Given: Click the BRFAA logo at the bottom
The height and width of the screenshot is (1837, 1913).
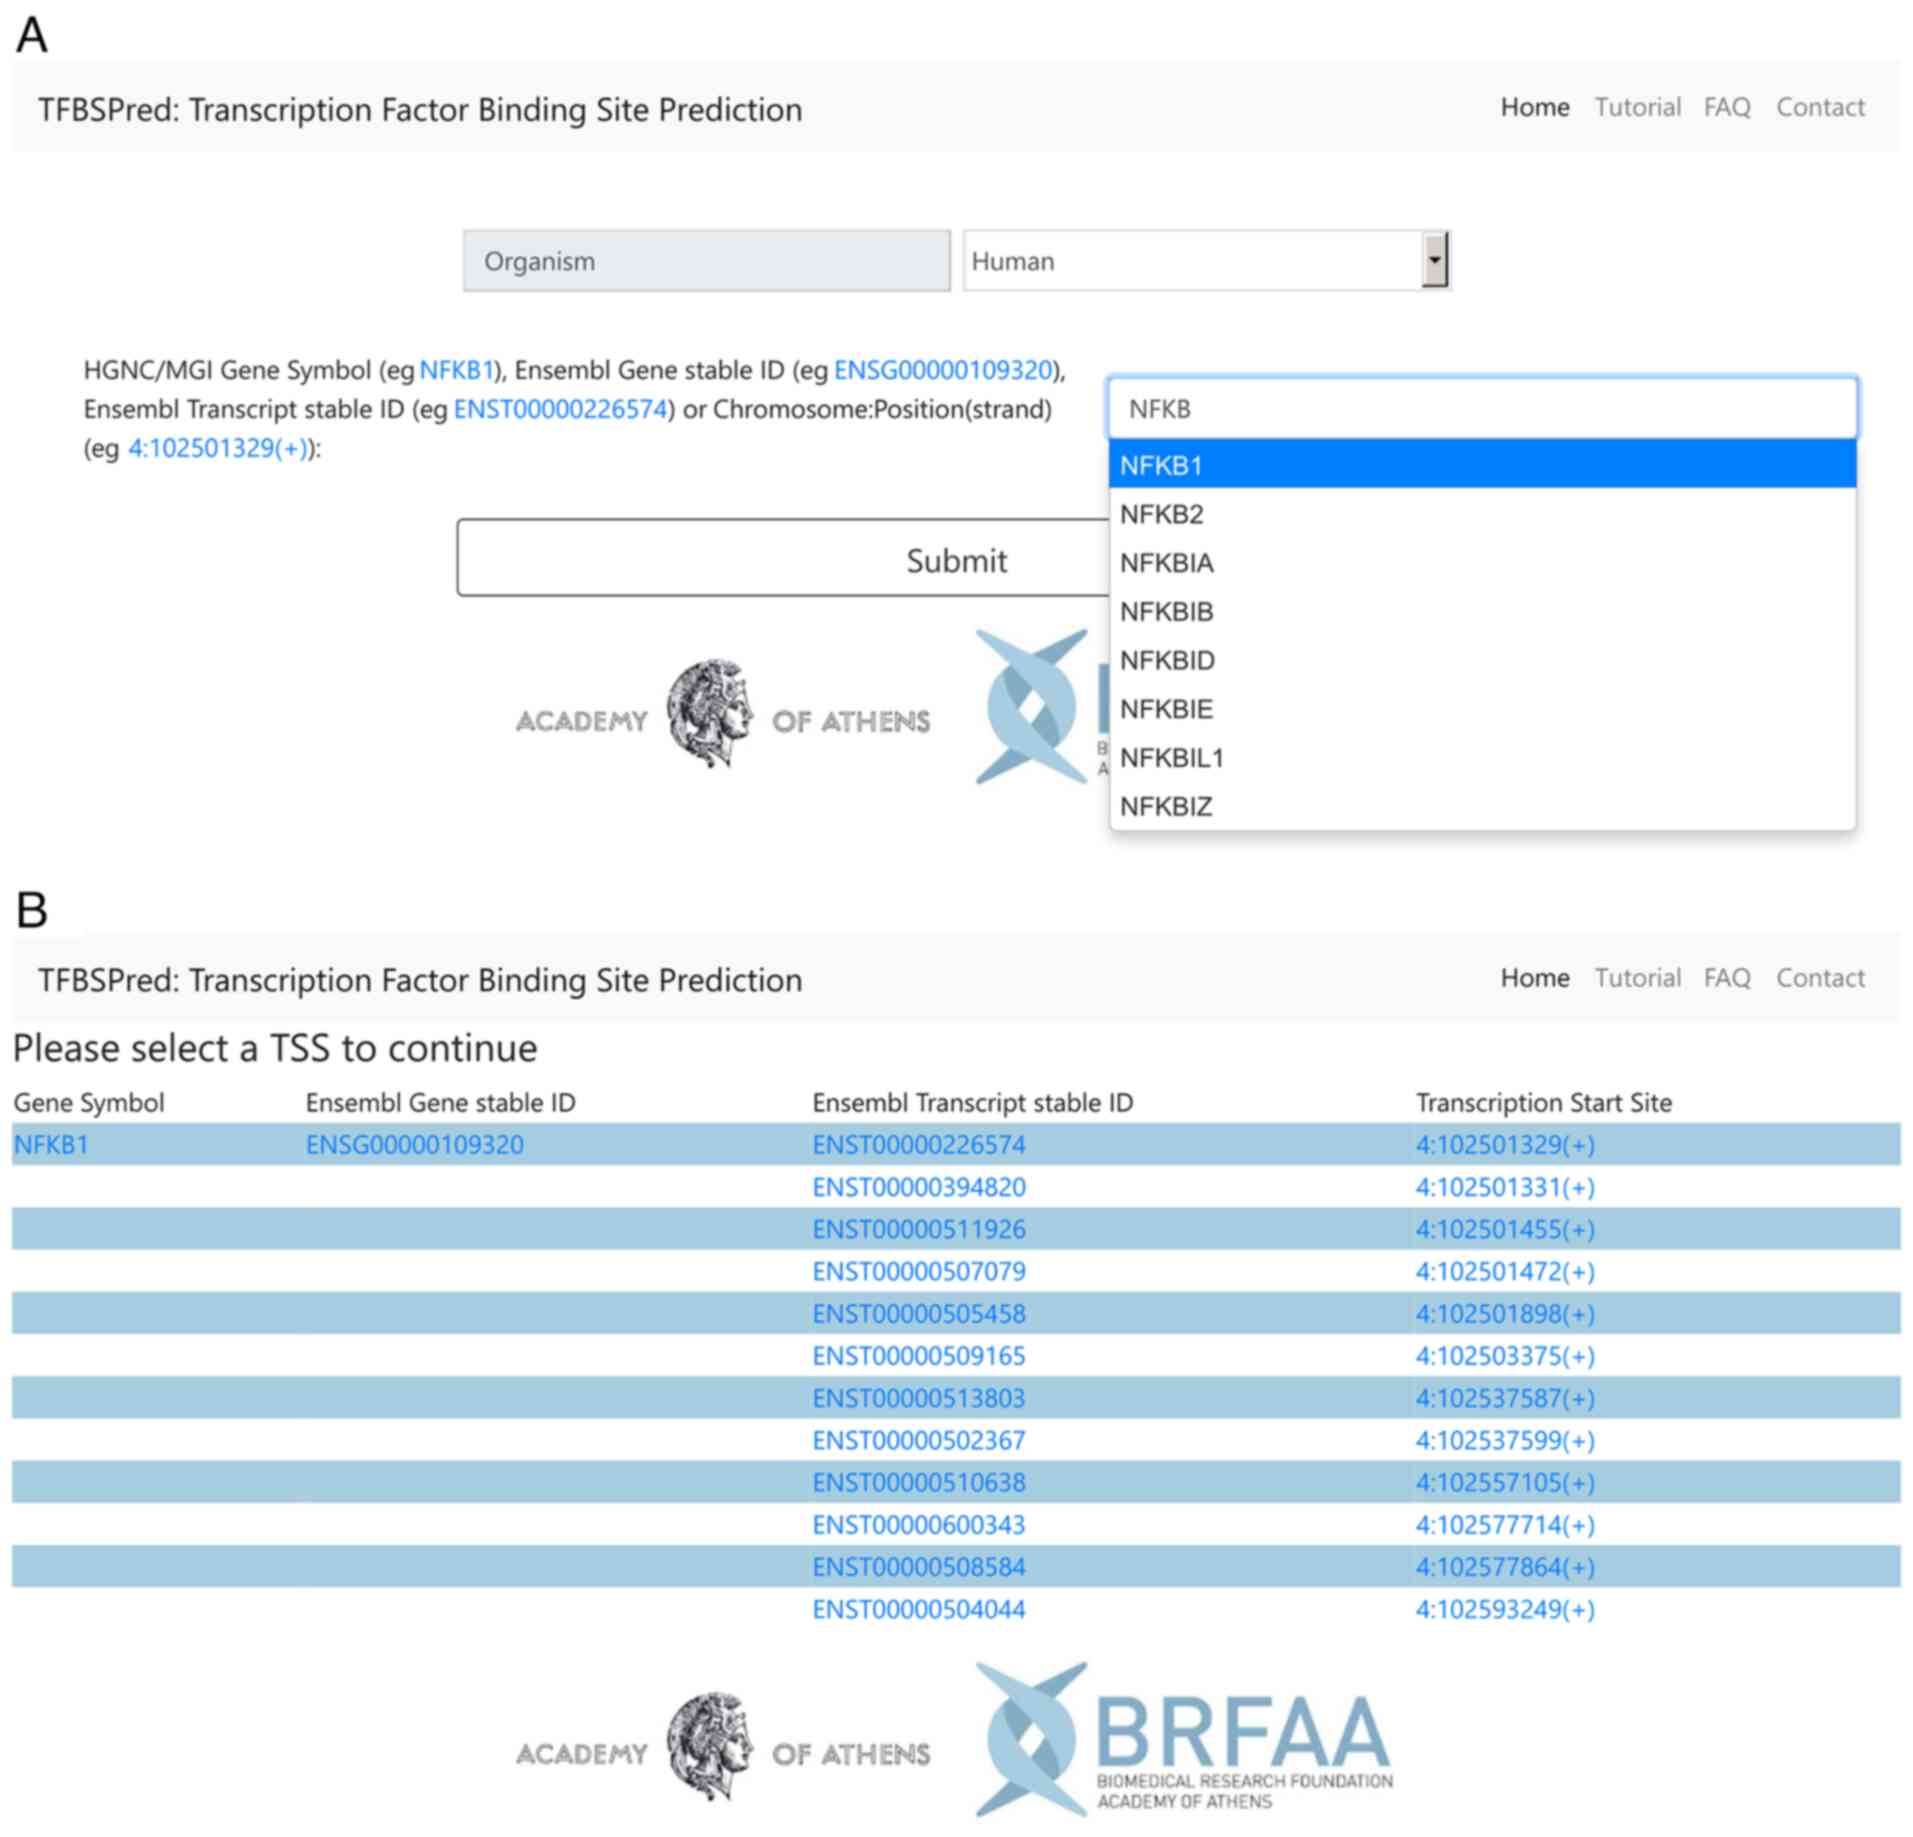Looking at the screenshot, I should [x=1185, y=1740].
